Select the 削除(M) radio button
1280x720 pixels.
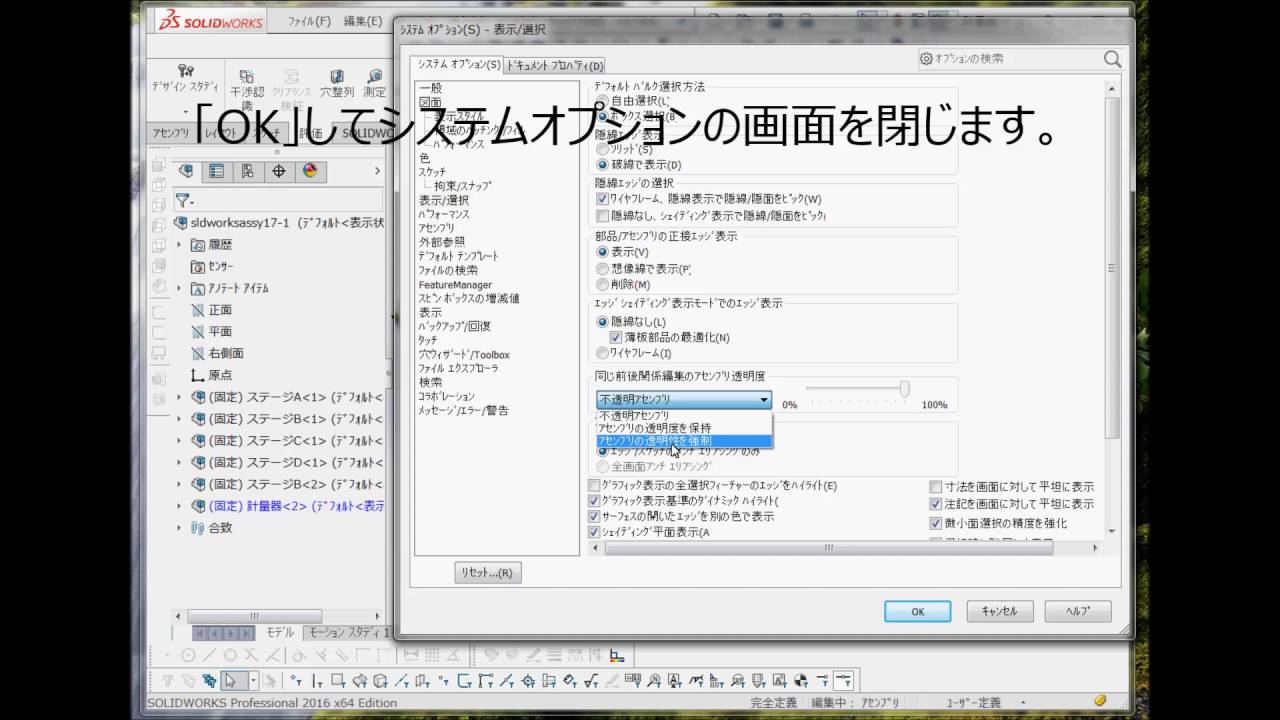pos(602,285)
